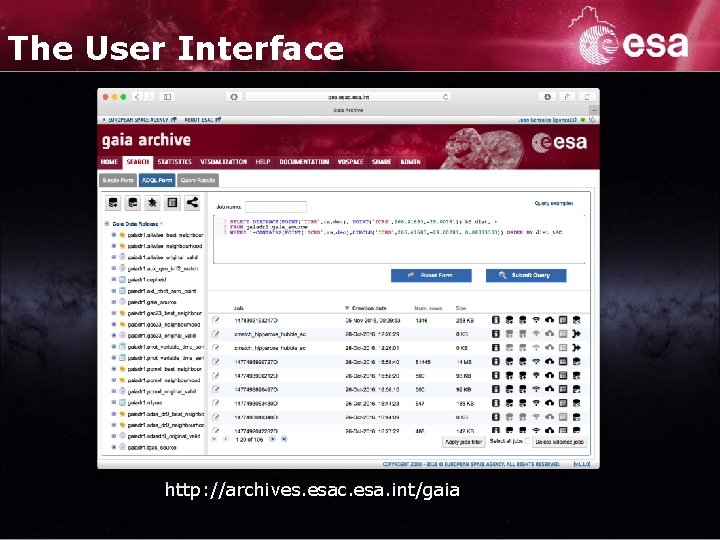Viewport: 720px width, 540px height.
Task: Click the cloud upload icon in the 259 KB row
Action: pos(549,320)
